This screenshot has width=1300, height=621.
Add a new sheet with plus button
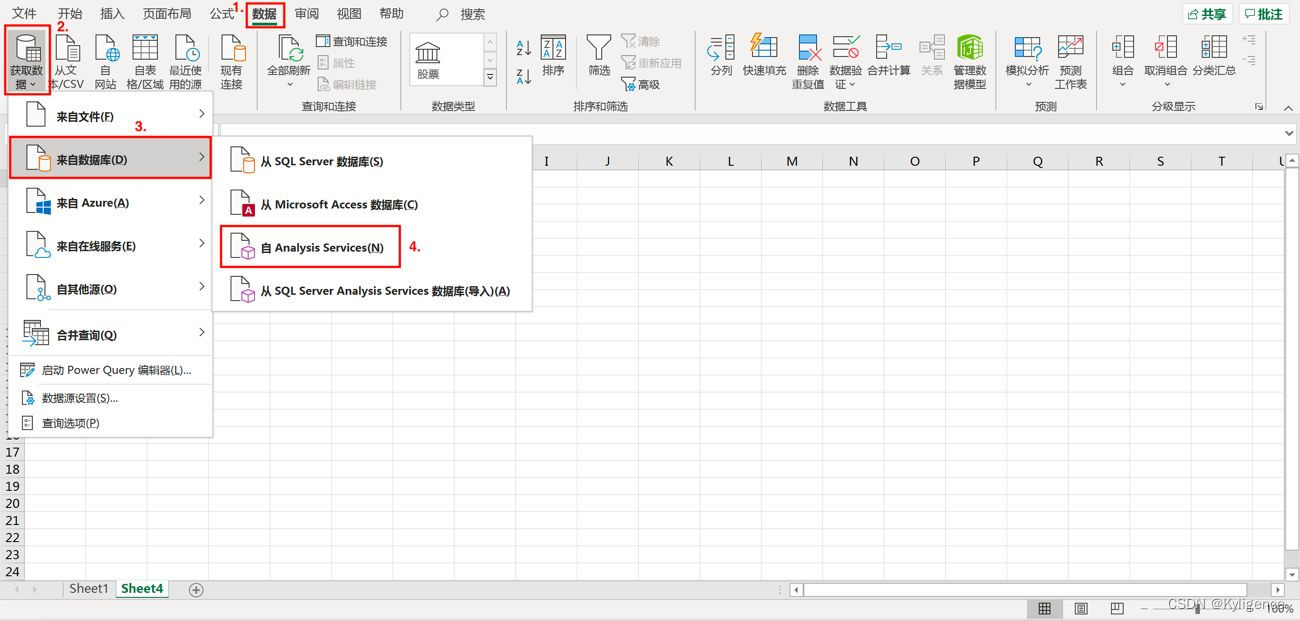point(196,590)
